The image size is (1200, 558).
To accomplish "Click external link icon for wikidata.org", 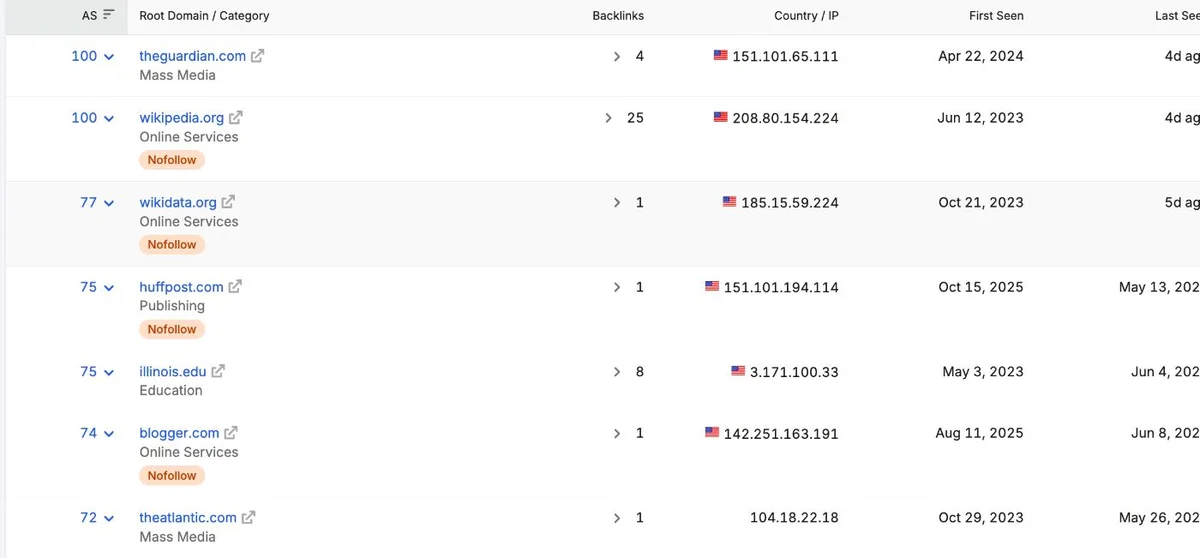I will [x=228, y=203].
